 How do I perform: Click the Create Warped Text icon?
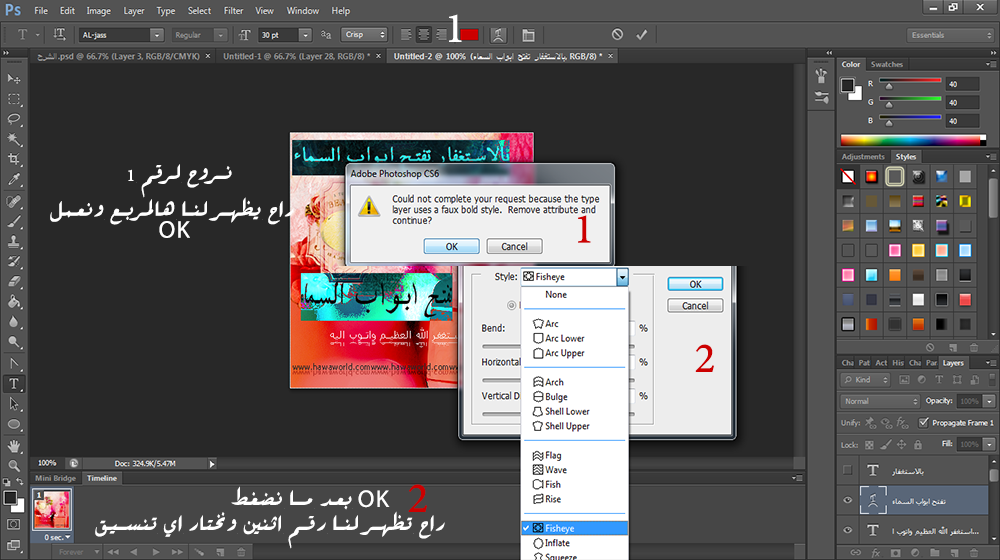tap(499, 34)
